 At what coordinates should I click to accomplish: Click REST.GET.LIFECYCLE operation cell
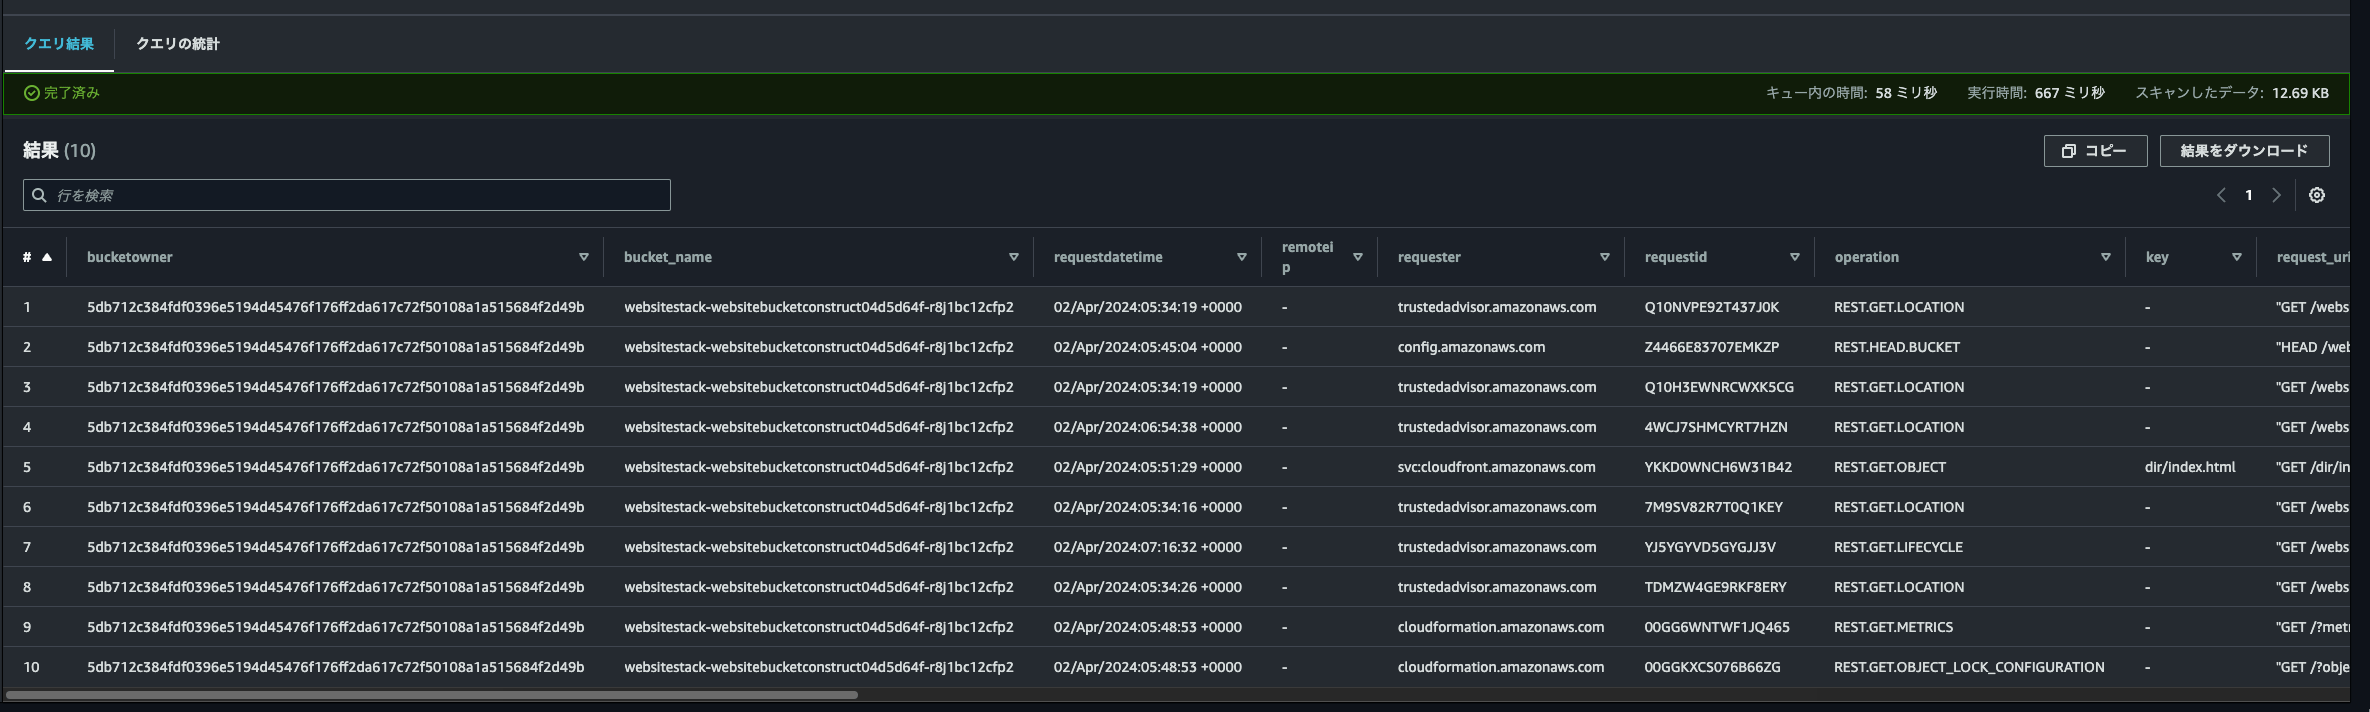1898,547
